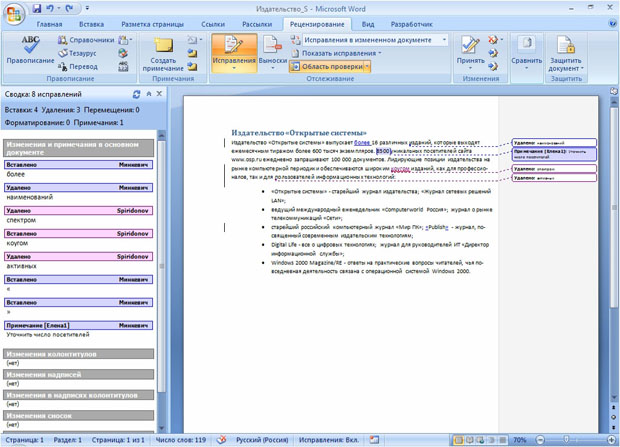Go to next change arrow icon

pyautogui.click(x=493, y=66)
